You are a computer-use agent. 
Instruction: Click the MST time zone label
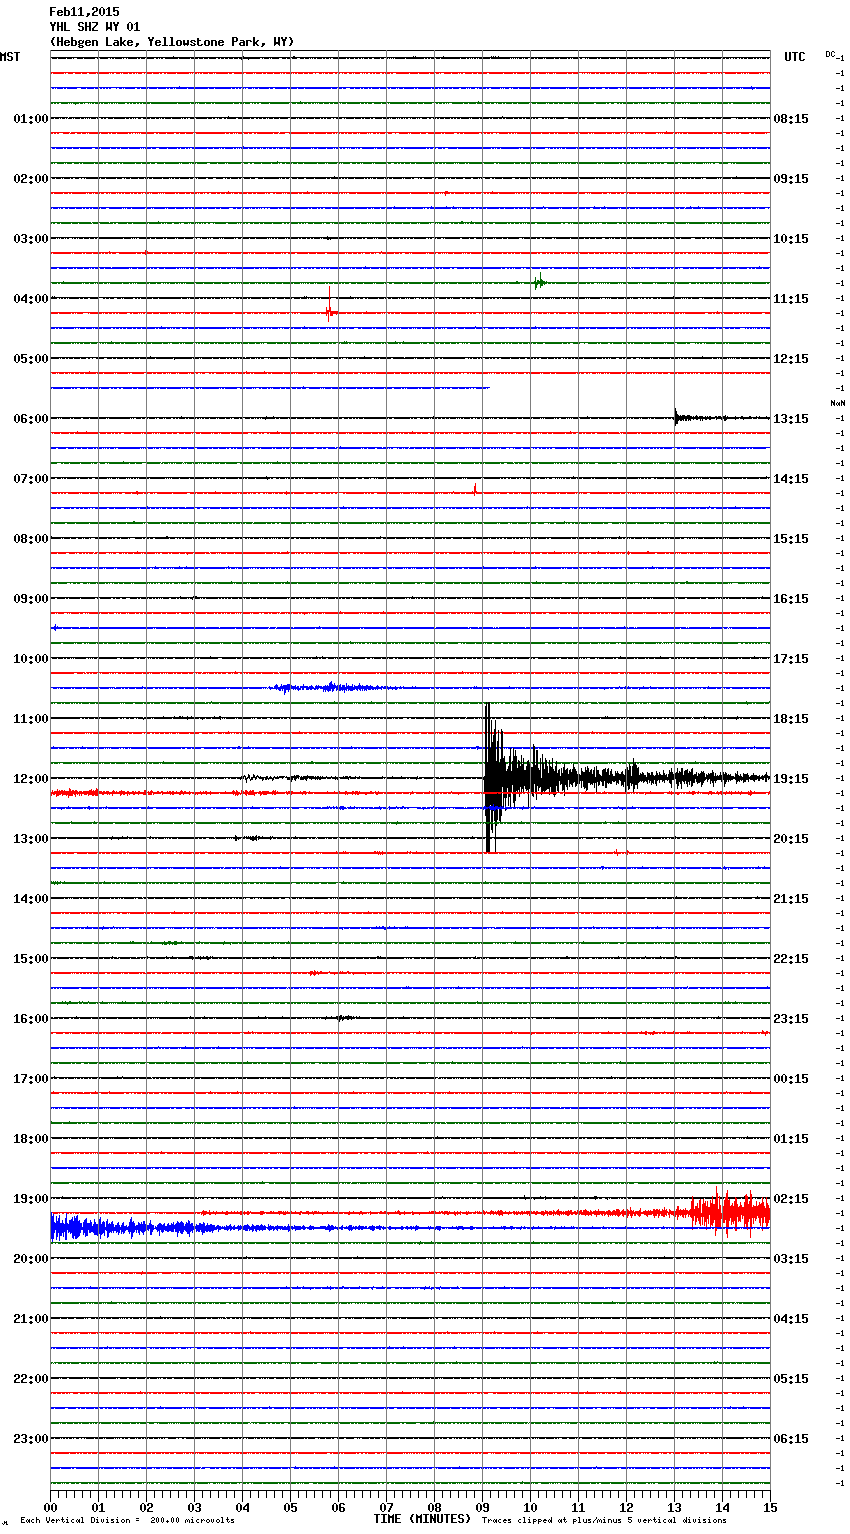pos(10,57)
